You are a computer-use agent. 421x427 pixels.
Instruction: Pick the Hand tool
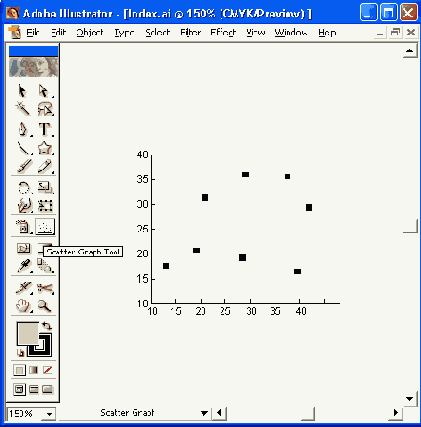(23, 306)
